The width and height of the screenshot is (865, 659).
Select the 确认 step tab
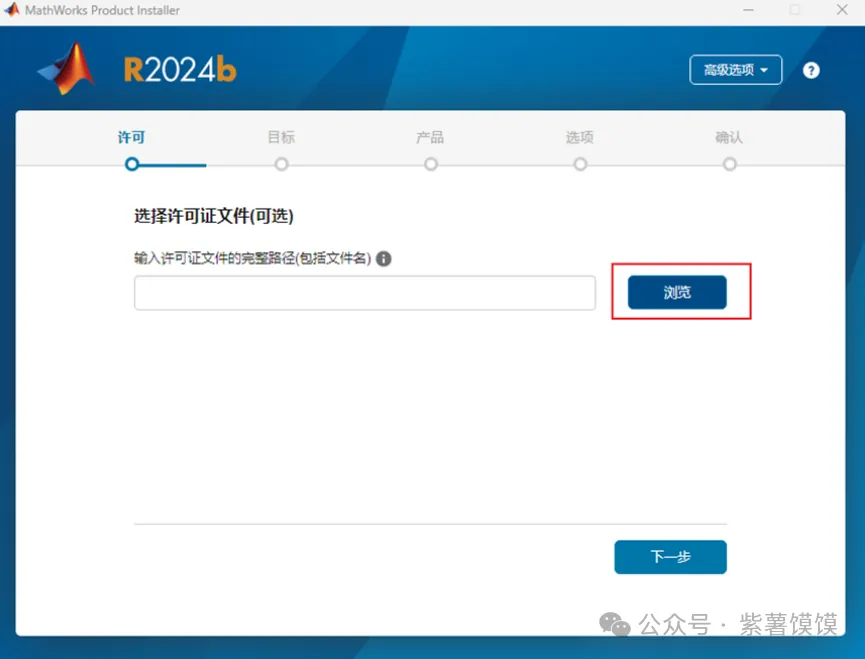(x=729, y=137)
